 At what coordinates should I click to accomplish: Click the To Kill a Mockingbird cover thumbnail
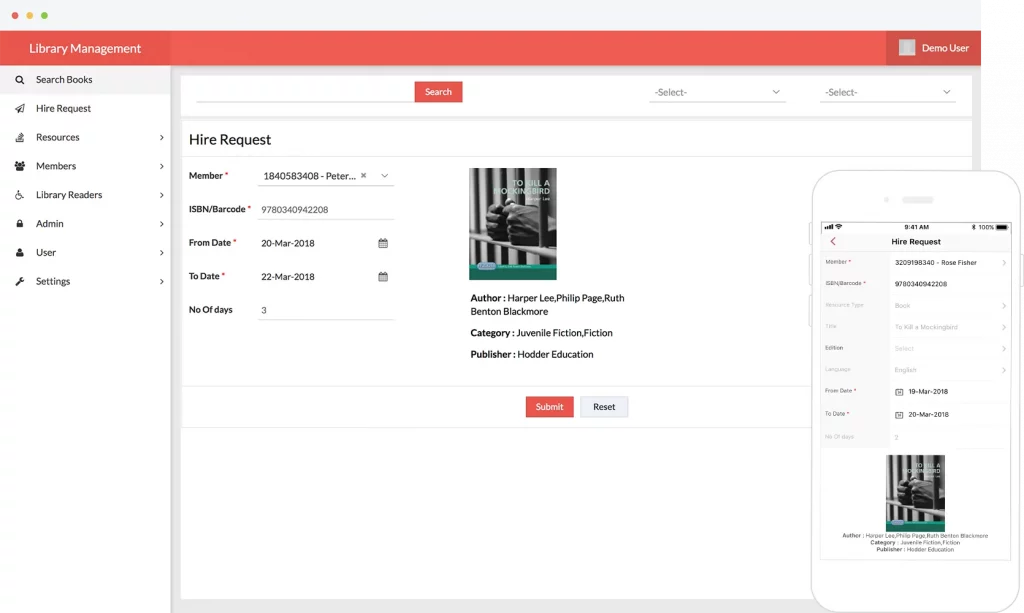click(512, 223)
